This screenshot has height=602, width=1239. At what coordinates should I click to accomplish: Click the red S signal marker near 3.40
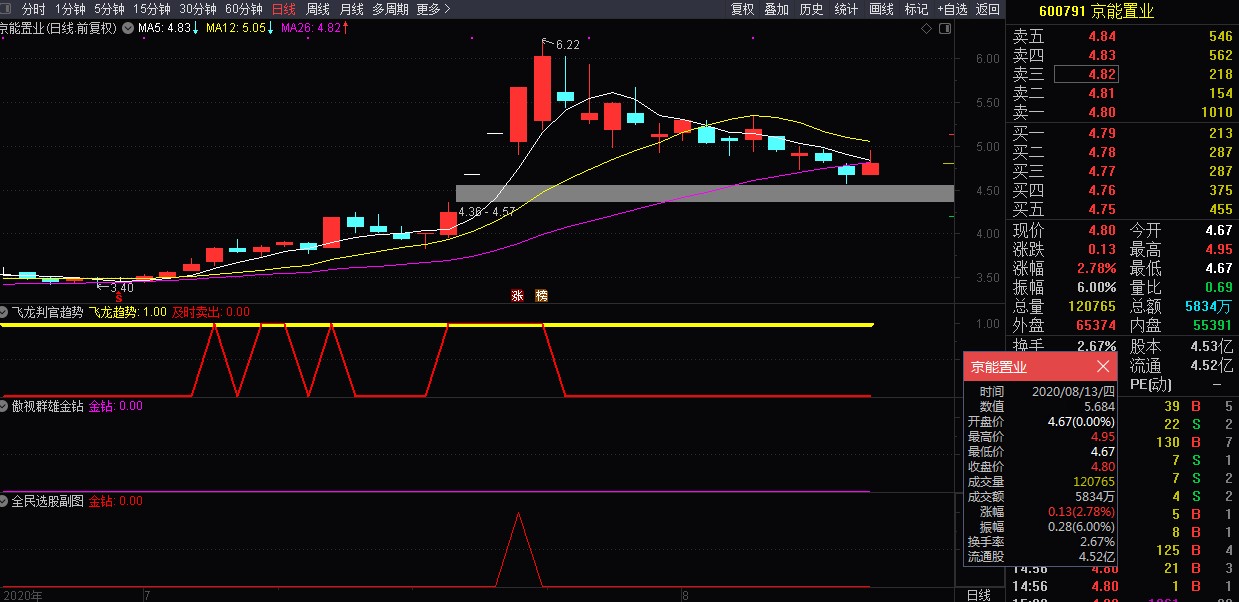pos(118,297)
